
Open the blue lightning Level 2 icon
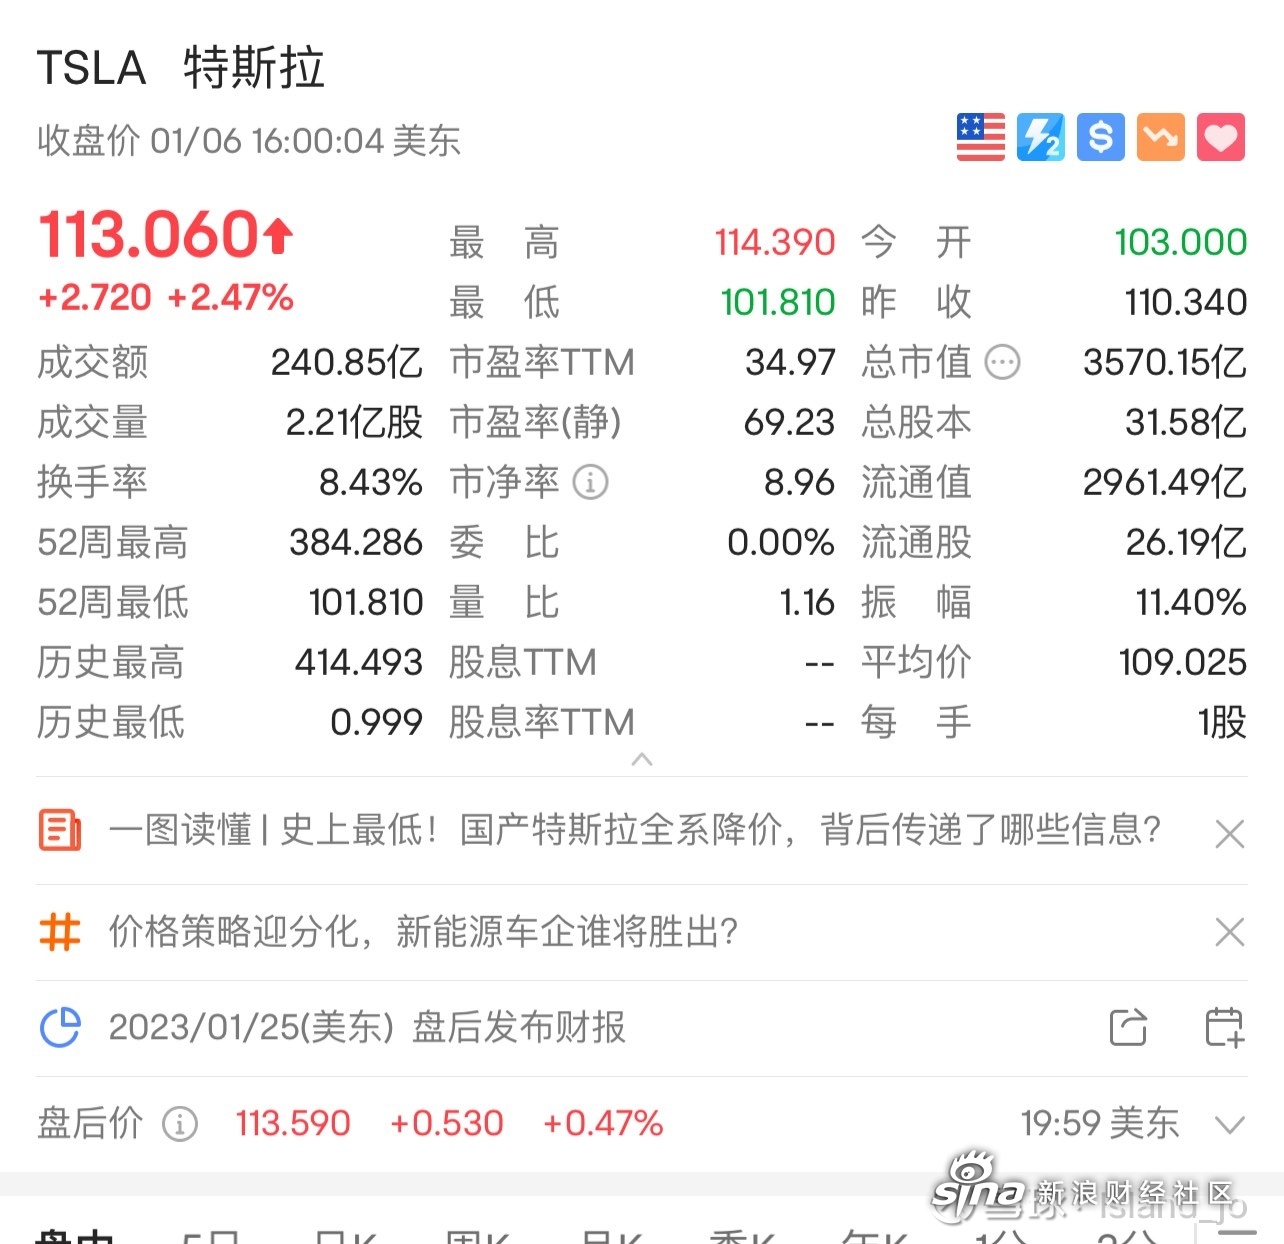tap(1040, 137)
